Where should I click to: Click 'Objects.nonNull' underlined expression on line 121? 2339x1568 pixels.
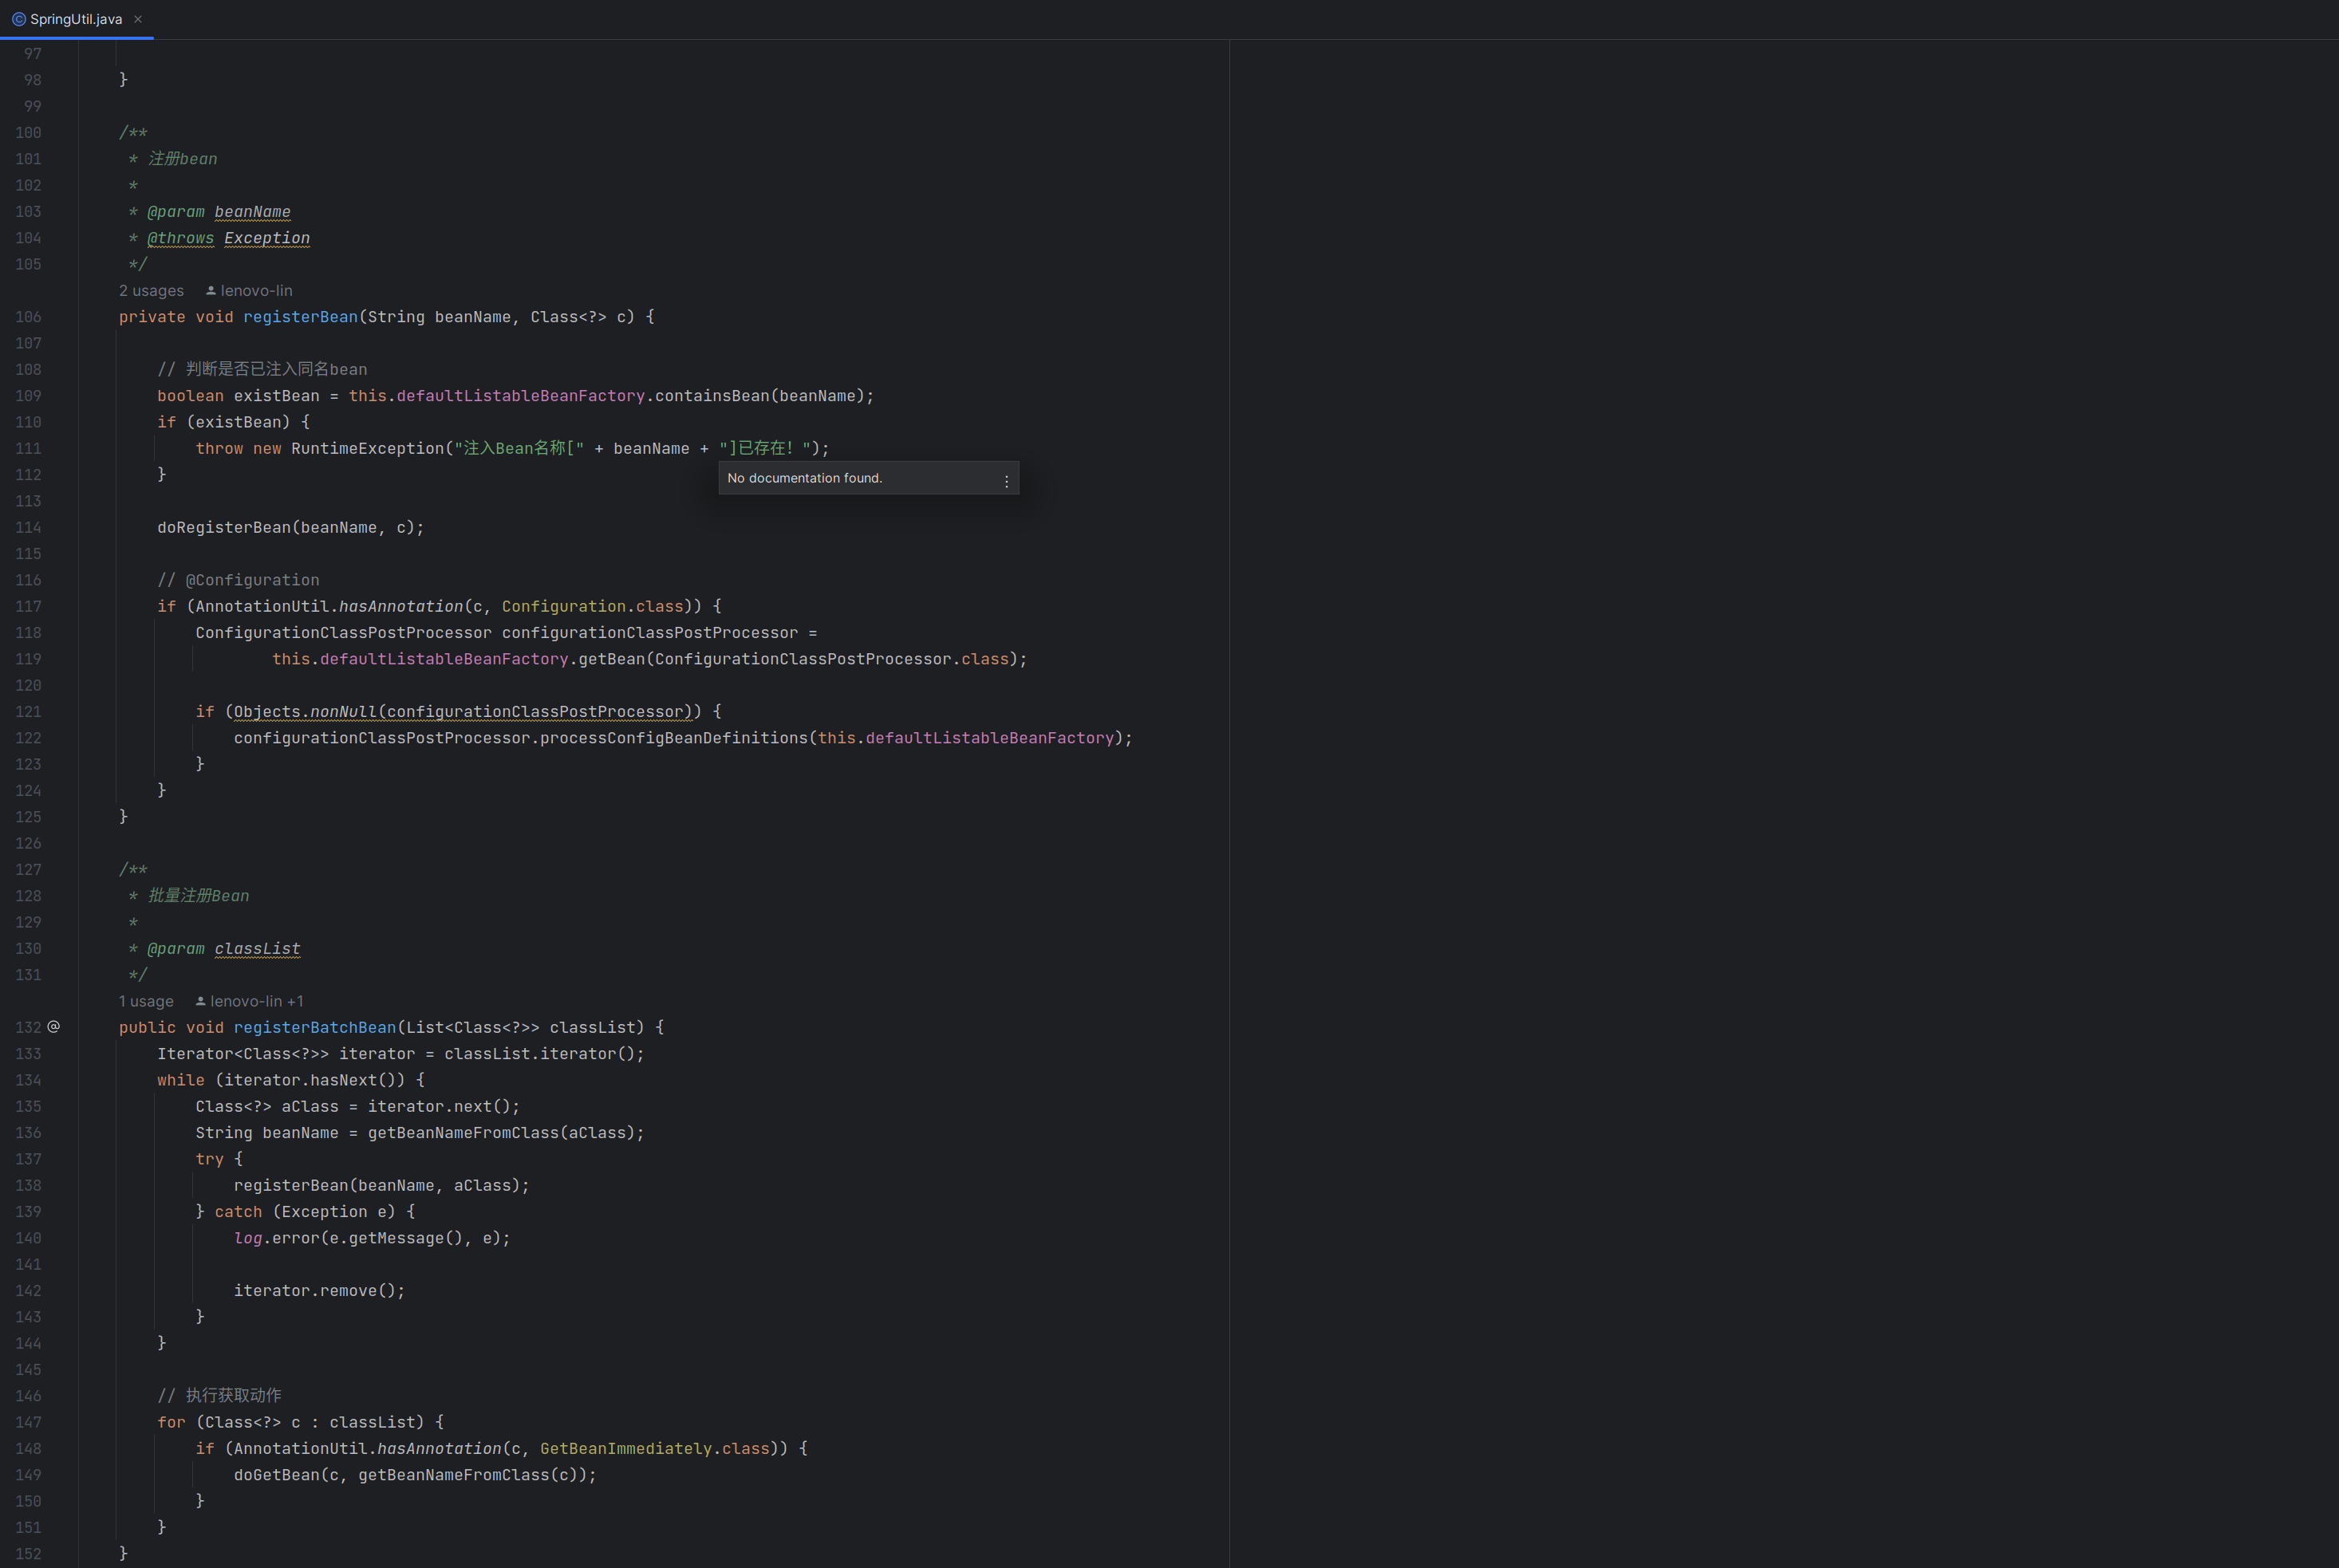(x=463, y=712)
